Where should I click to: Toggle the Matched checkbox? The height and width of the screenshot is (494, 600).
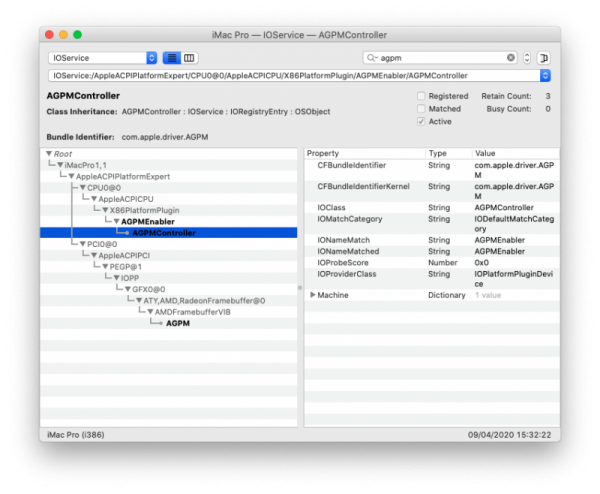coord(421,109)
